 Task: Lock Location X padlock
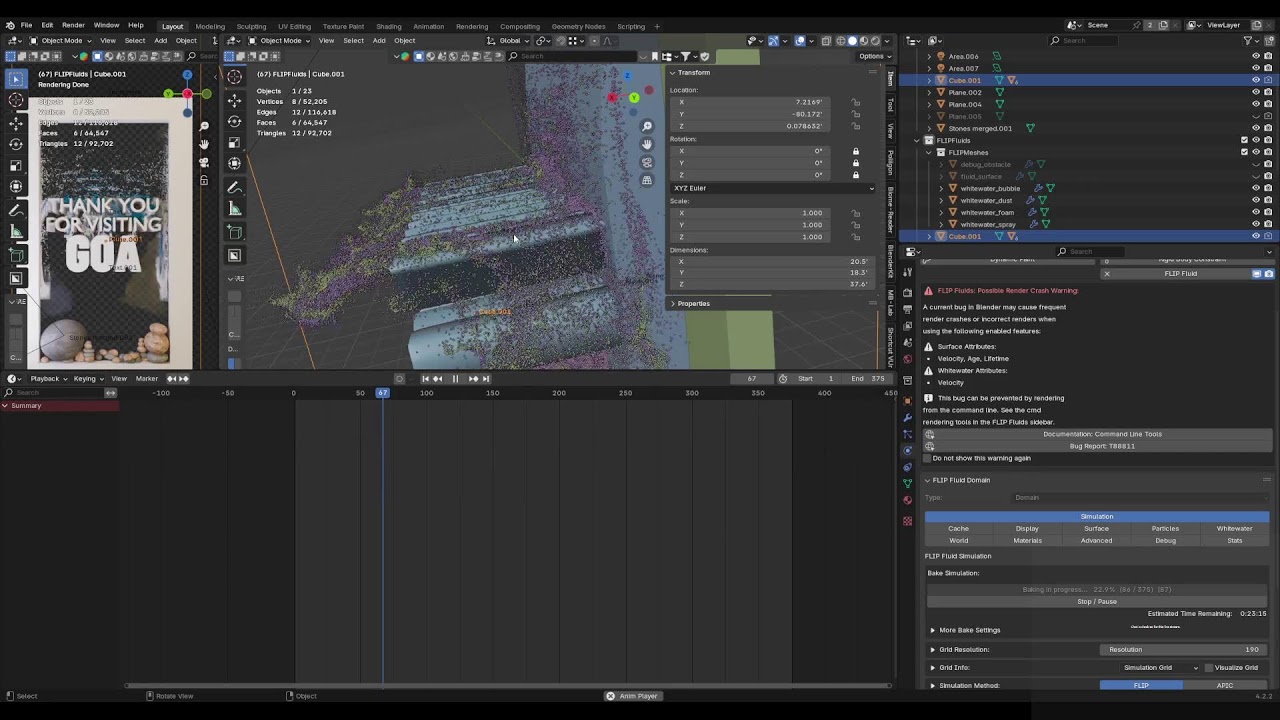click(x=855, y=102)
